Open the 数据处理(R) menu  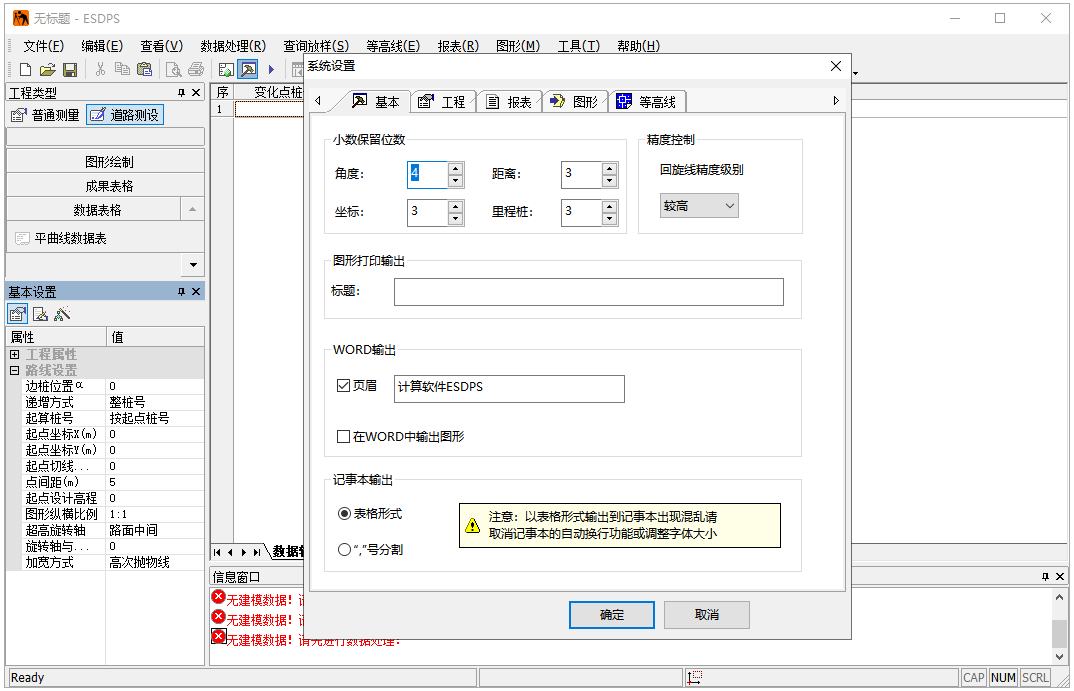(x=233, y=46)
